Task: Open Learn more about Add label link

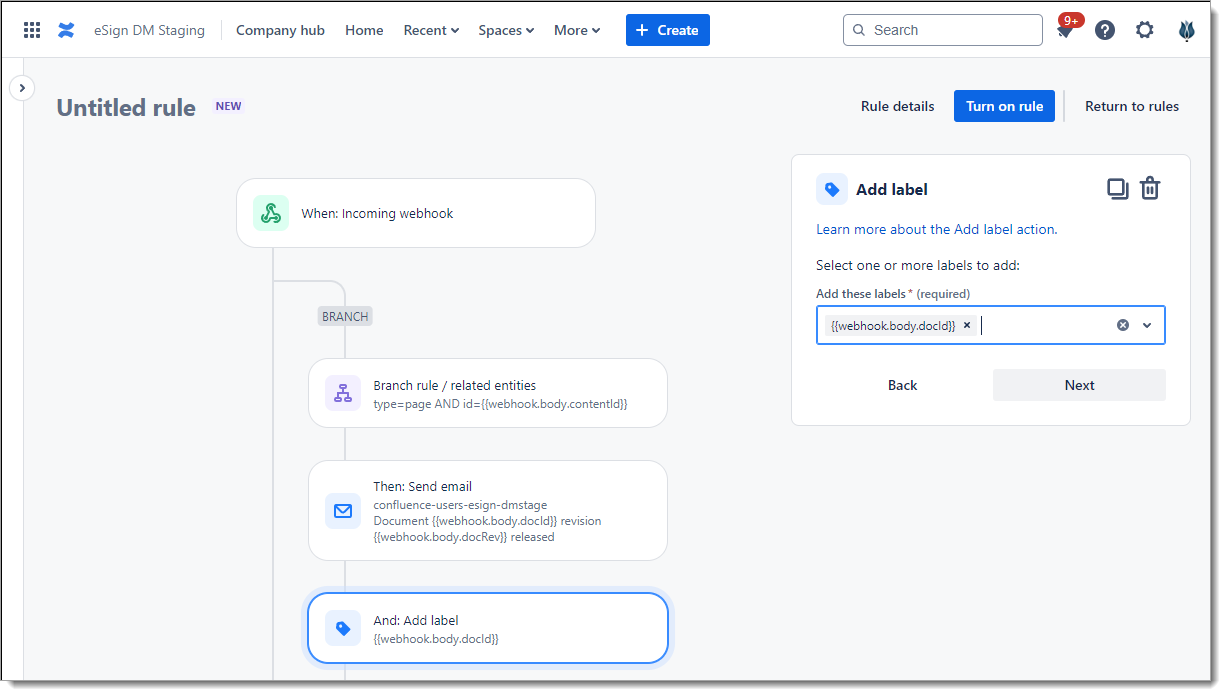Action: tap(936, 229)
